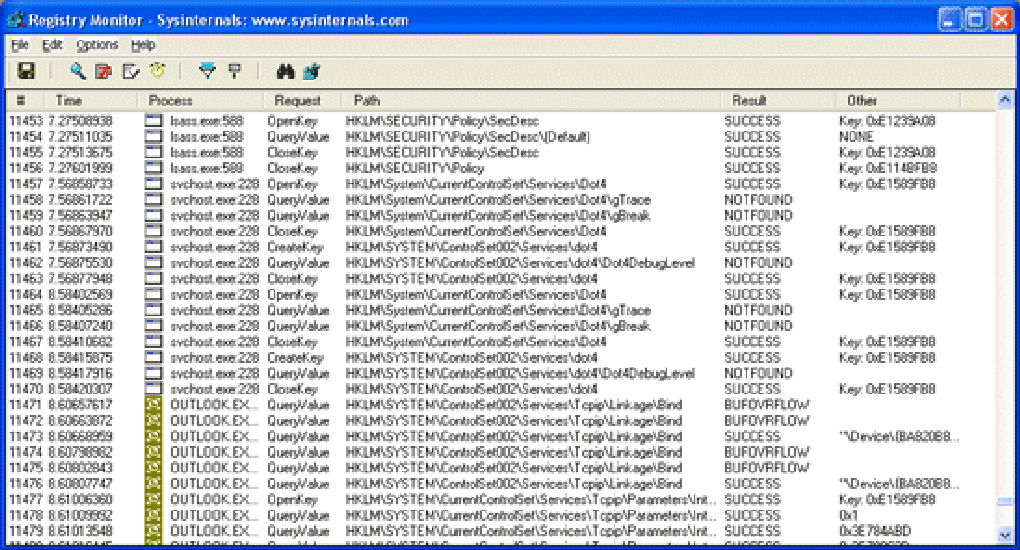Toggle capture with the magnifying glass icon
Image resolution: width=1020 pixels, height=550 pixels.
coord(77,71)
